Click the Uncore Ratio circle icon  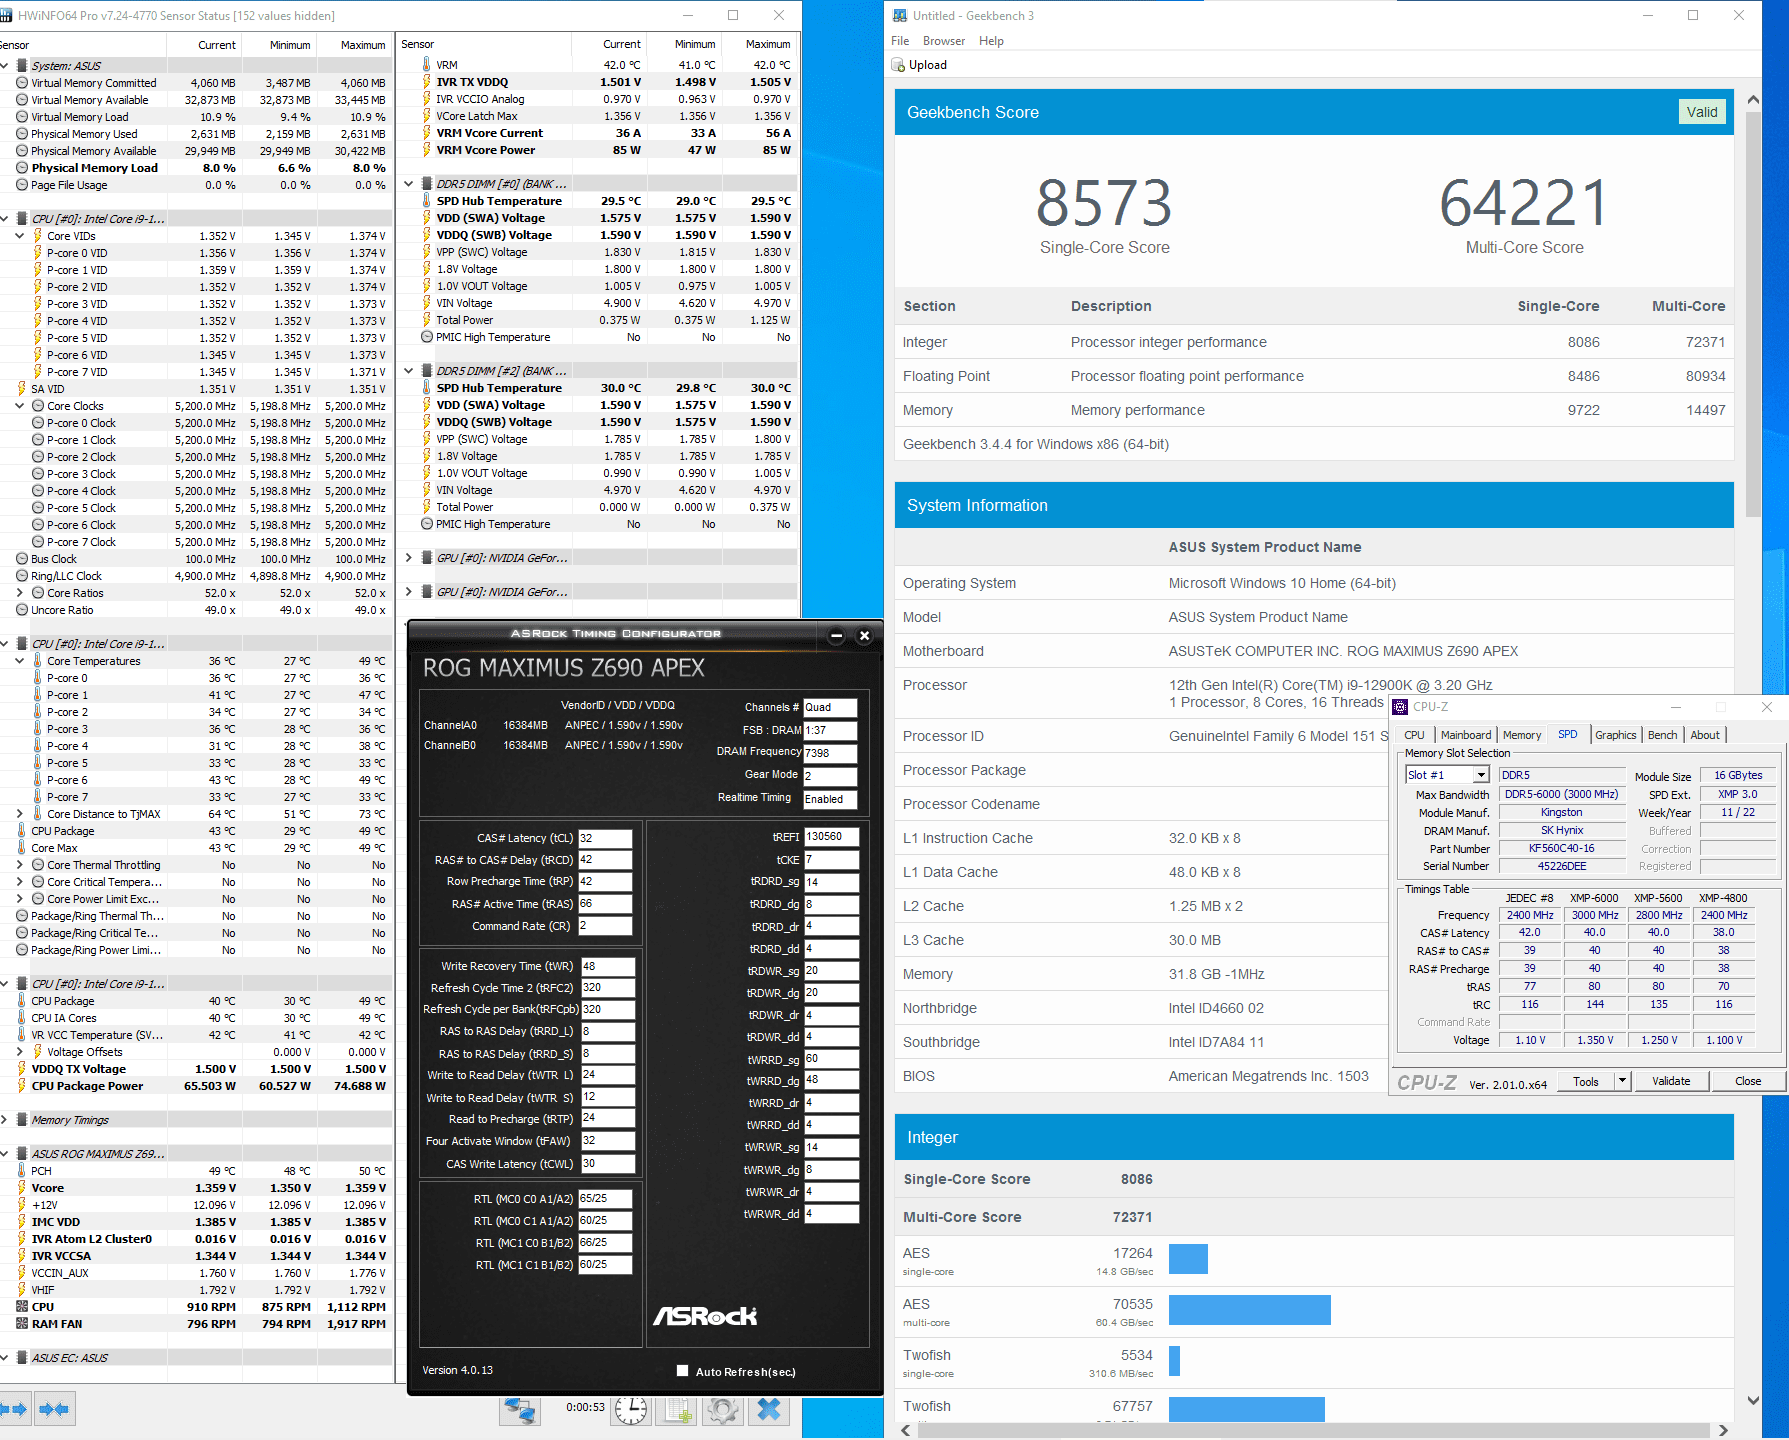point(22,610)
